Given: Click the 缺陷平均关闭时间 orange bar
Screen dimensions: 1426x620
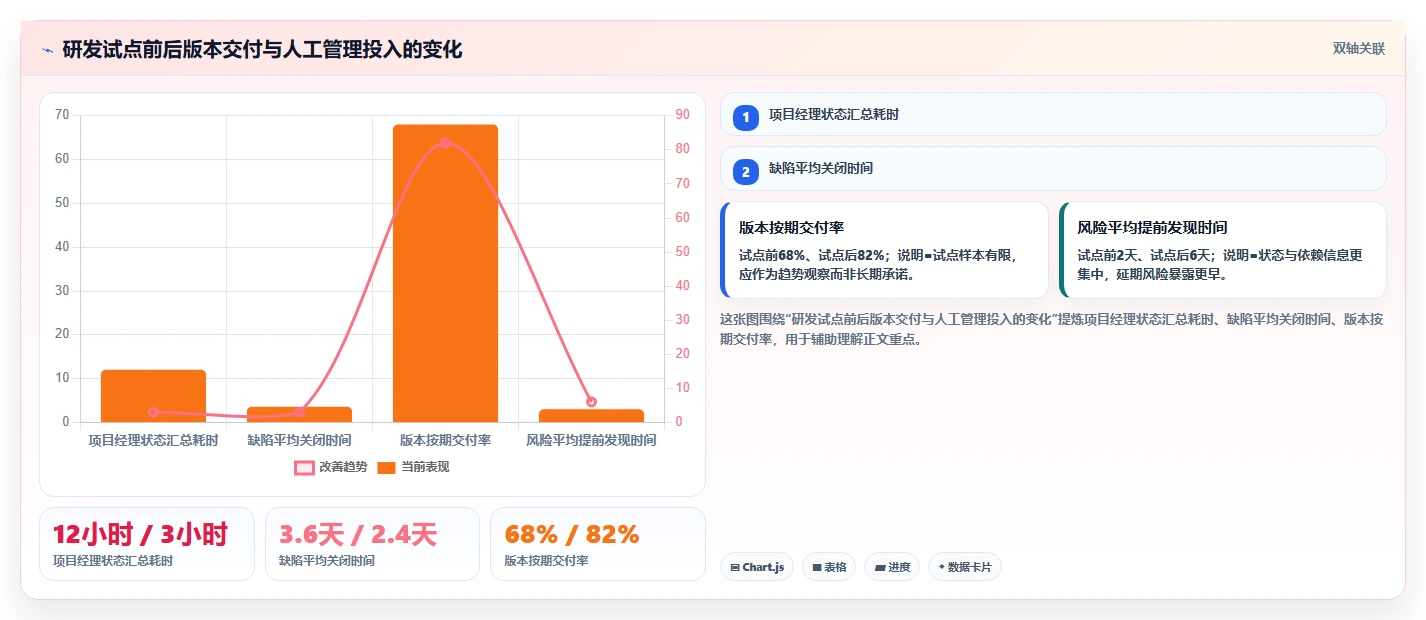Looking at the screenshot, I should [x=299, y=414].
